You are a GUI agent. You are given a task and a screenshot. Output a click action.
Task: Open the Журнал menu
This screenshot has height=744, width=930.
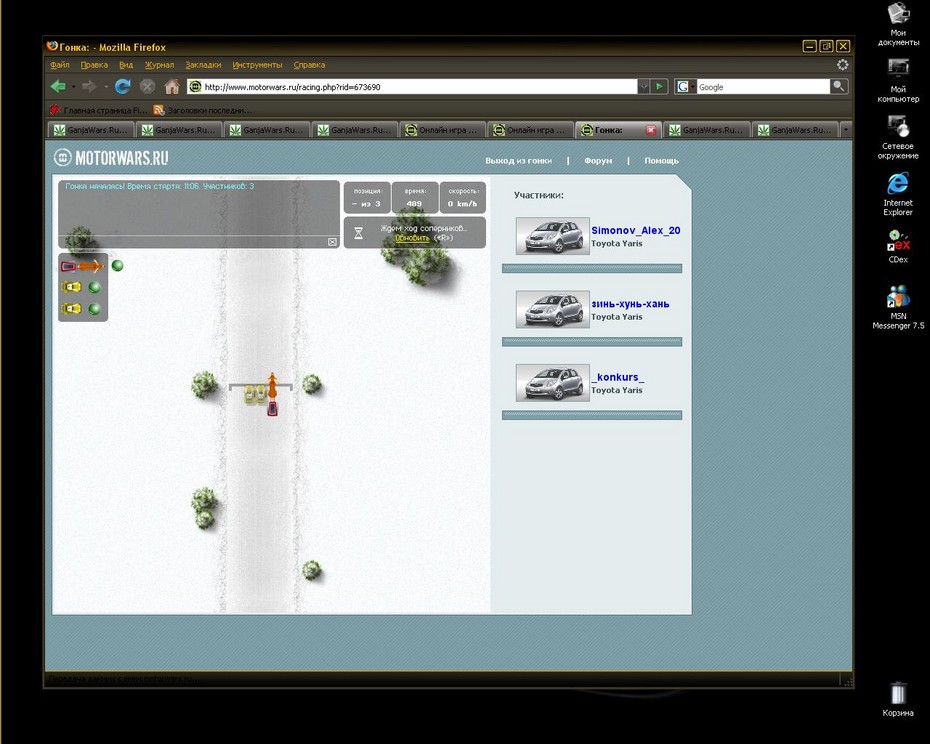tap(160, 65)
